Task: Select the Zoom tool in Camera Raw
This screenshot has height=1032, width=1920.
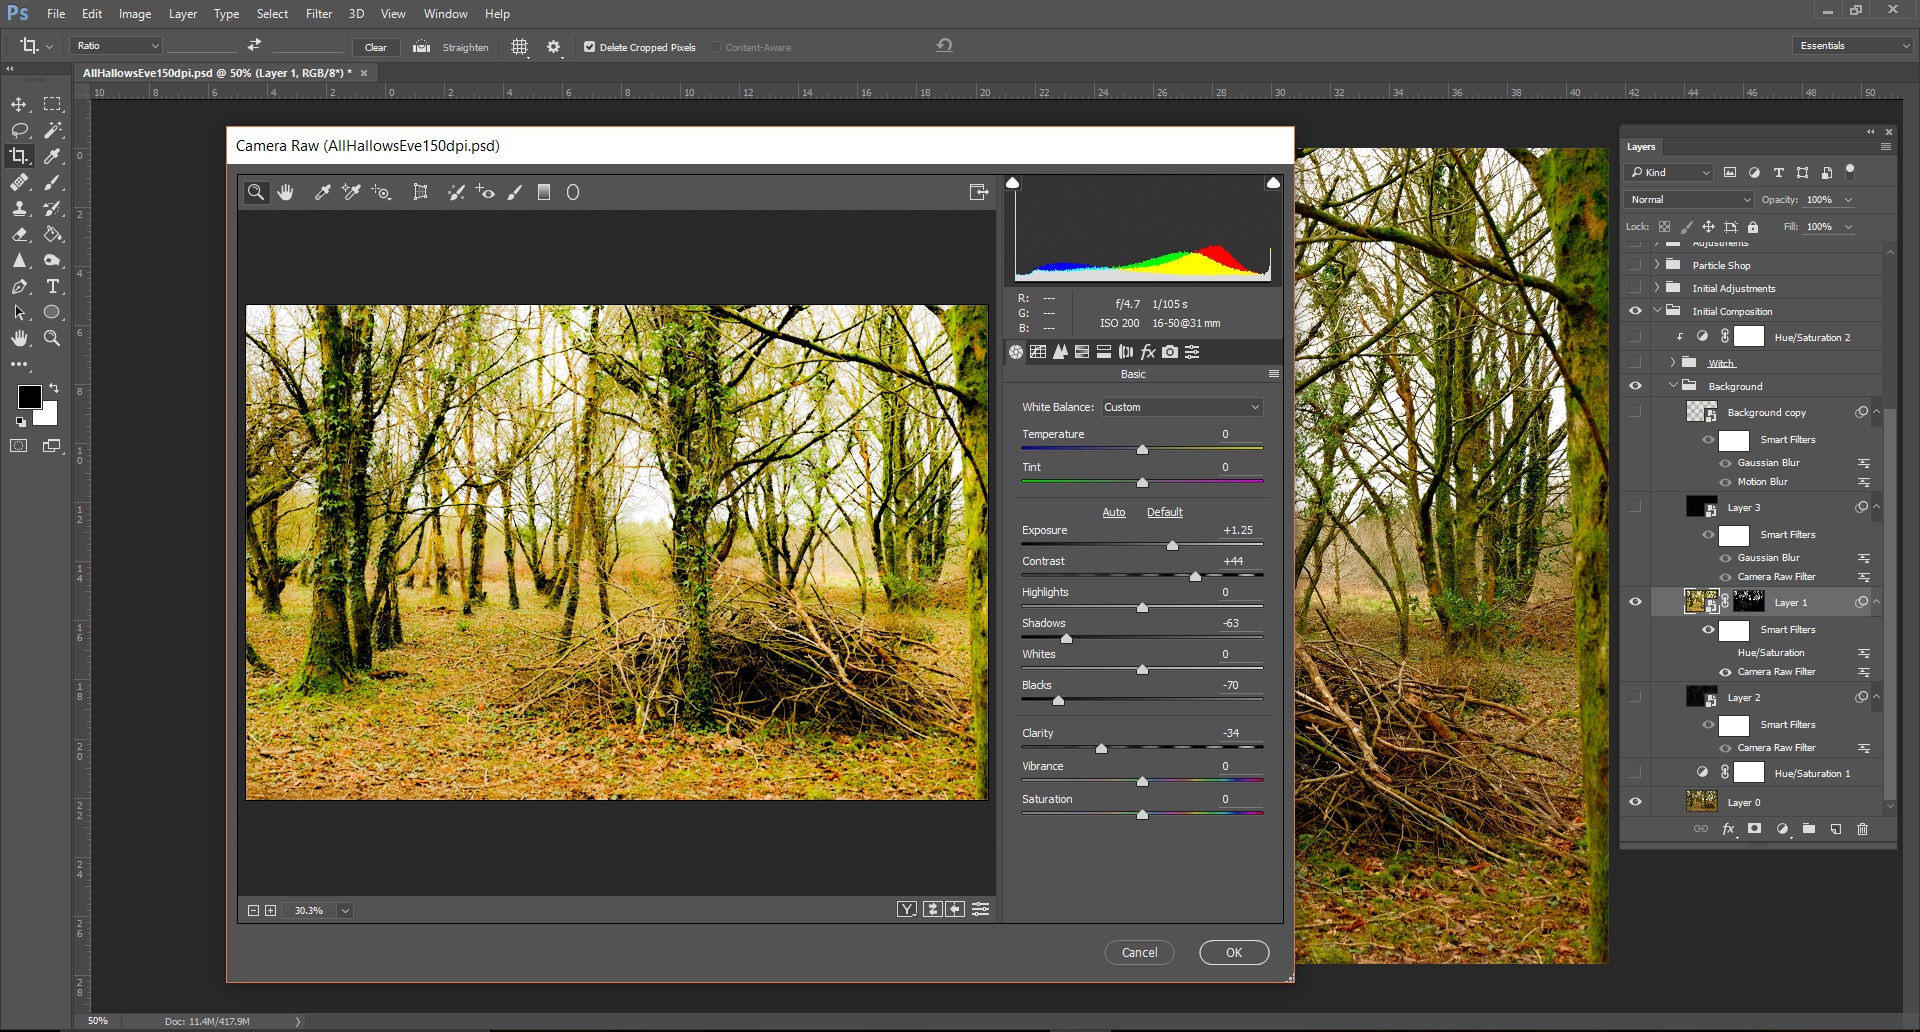Action: coord(256,192)
